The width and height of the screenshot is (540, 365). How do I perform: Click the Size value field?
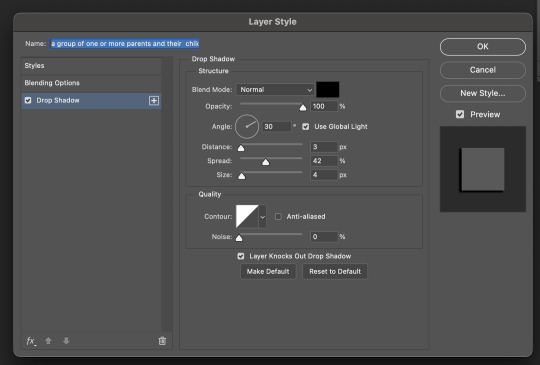324,175
